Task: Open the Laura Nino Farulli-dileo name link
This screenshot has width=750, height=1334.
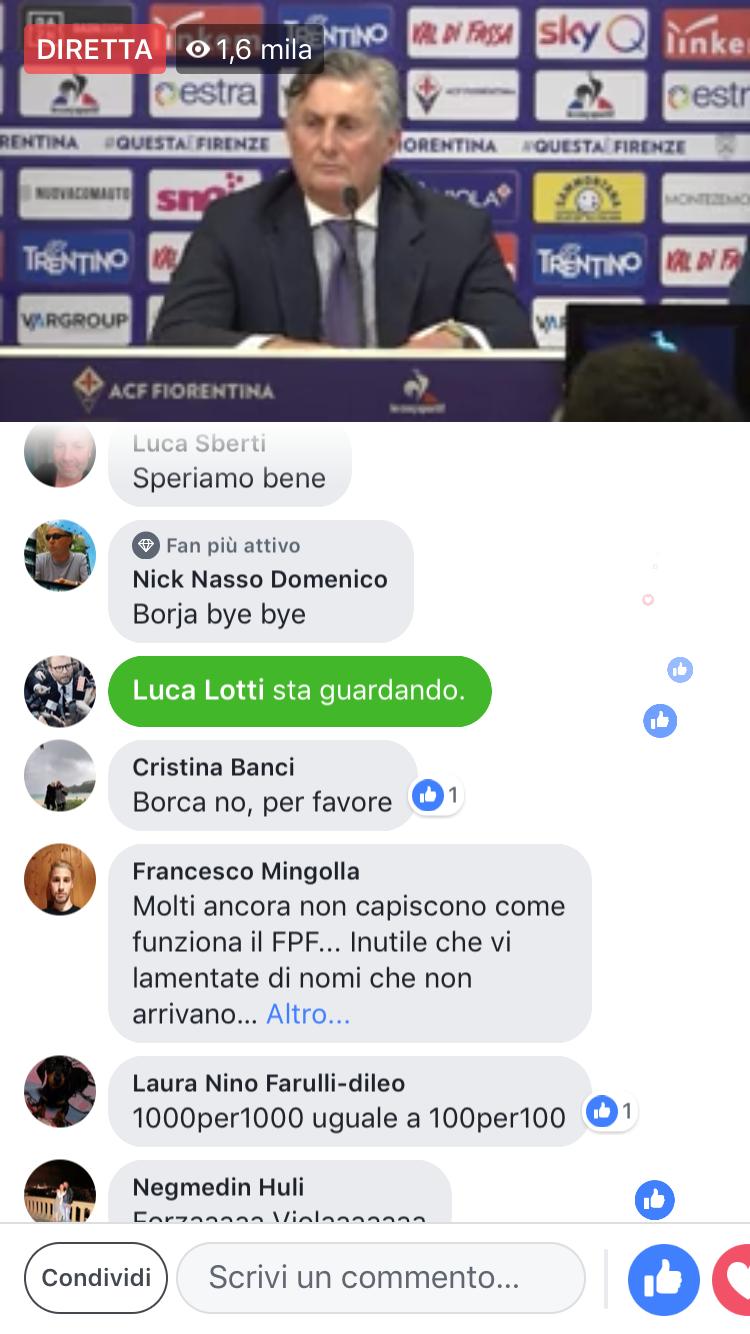Action: click(x=268, y=1083)
